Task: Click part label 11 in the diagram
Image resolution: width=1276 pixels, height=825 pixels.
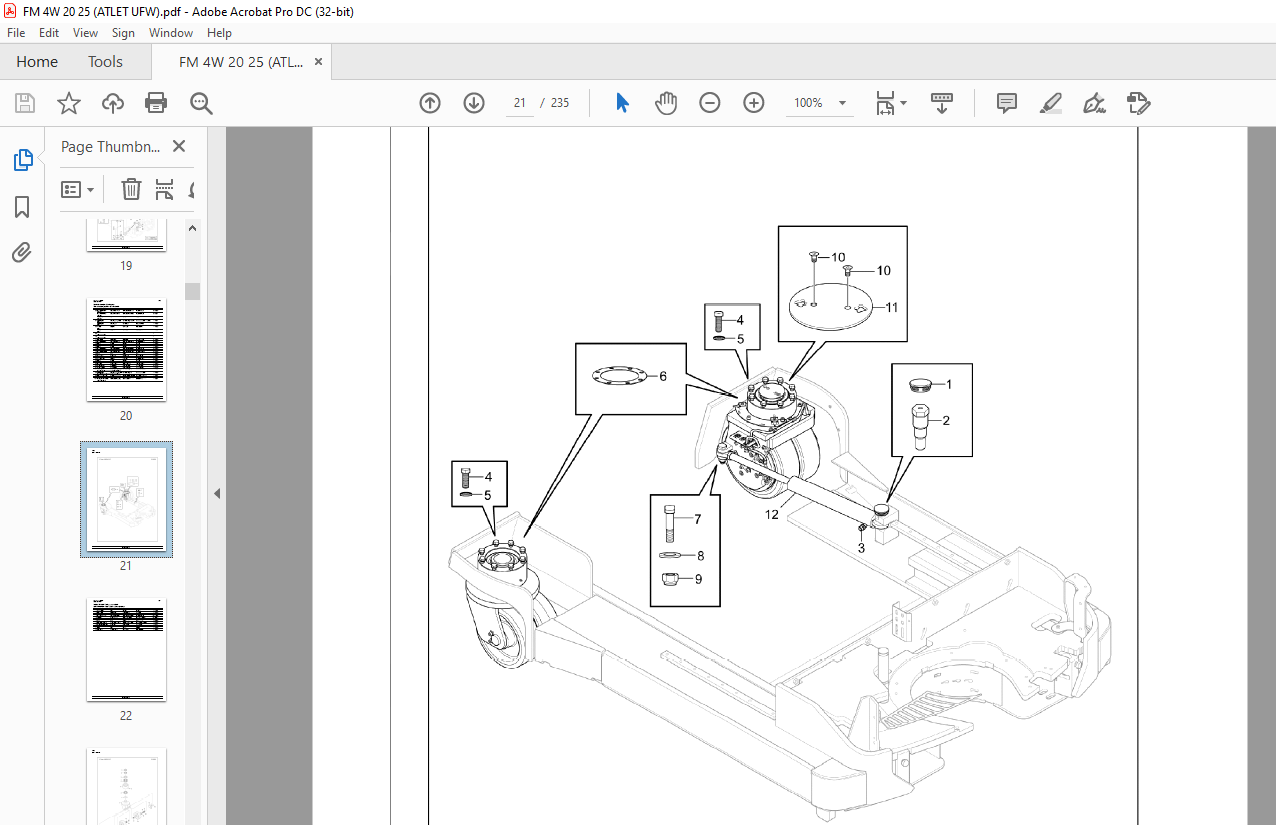Action: tap(891, 307)
